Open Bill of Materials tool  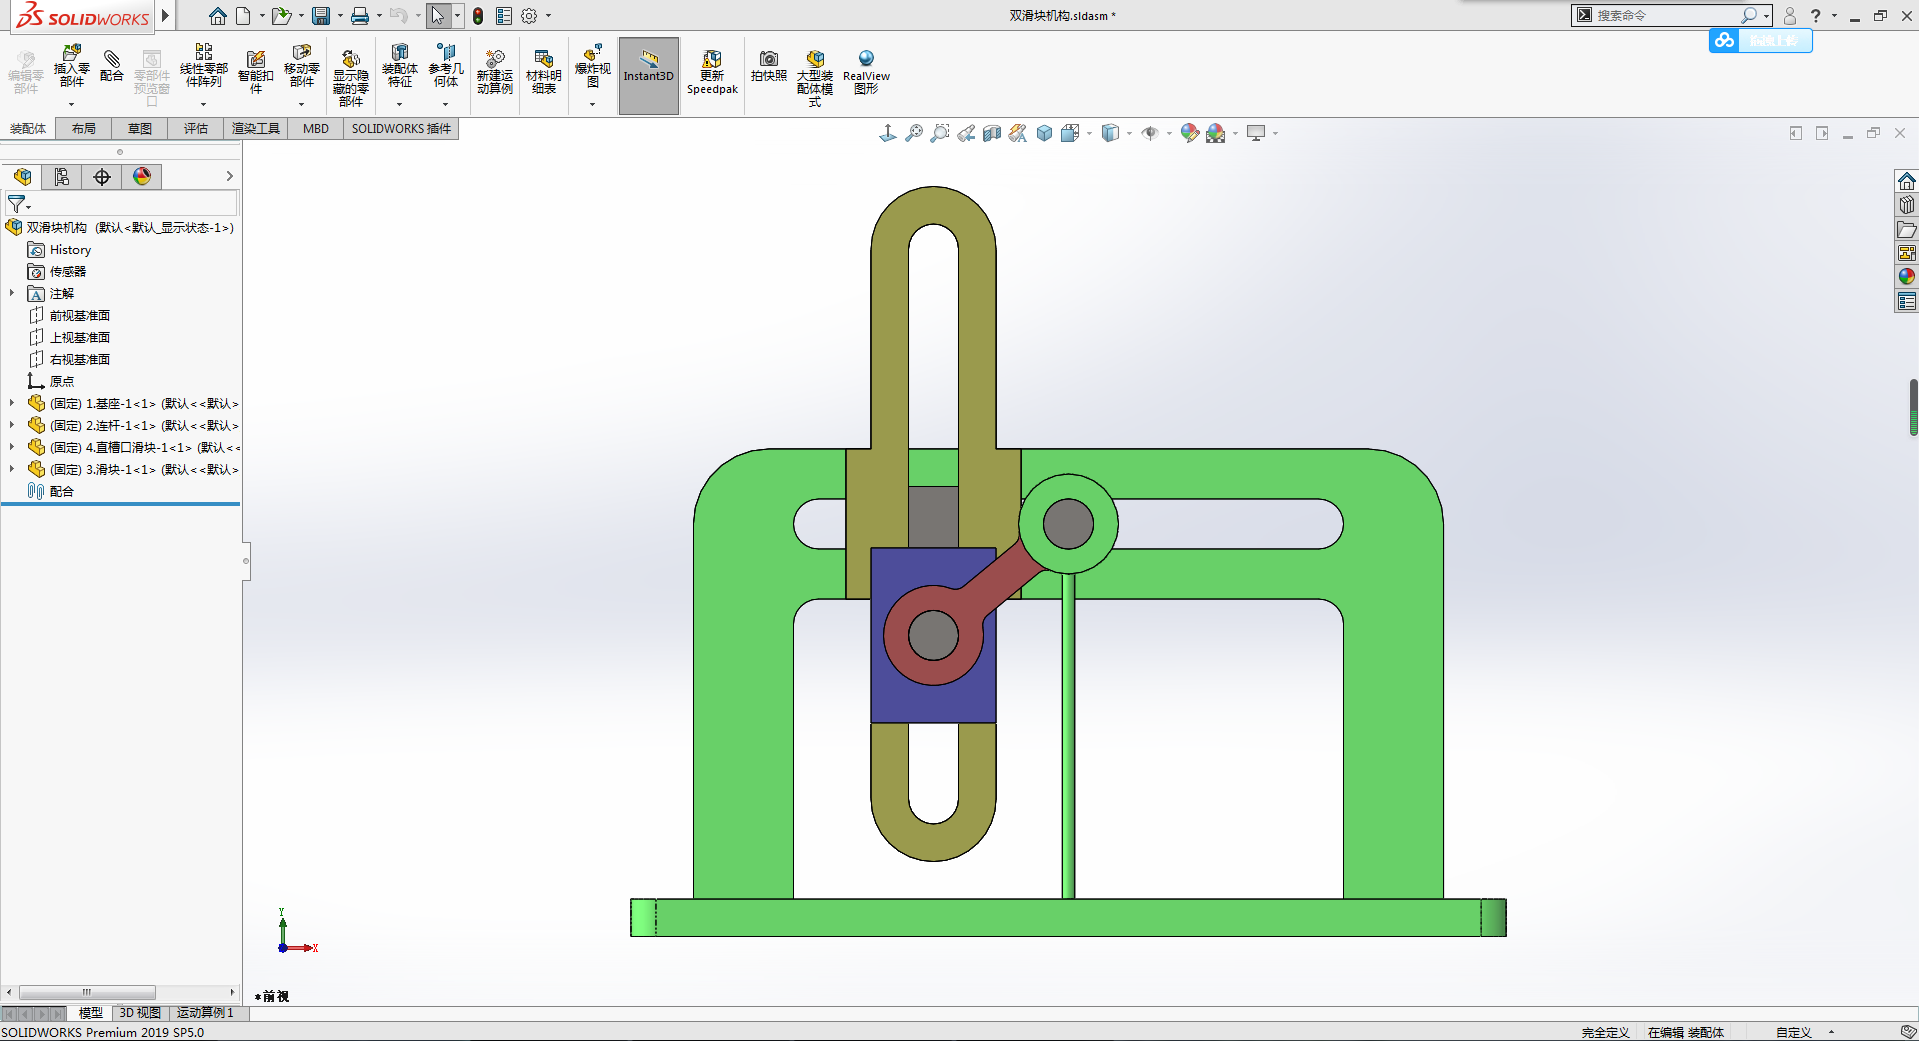pos(543,72)
